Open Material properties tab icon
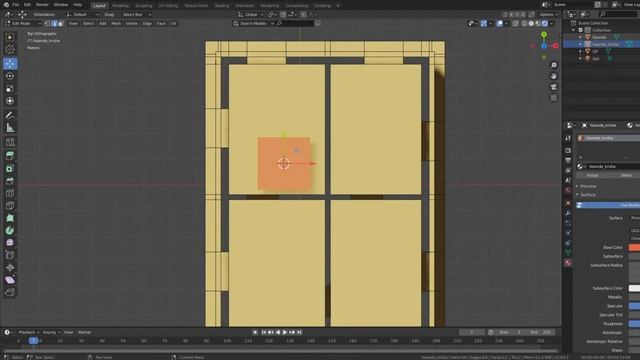Image resolution: width=640 pixels, height=360 pixels. click(x=568, y=263)
